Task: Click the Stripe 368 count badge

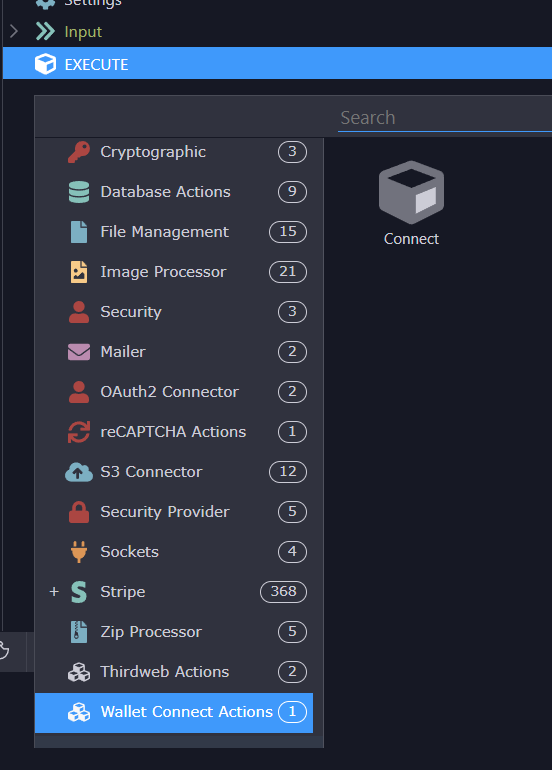Action: pyautogui.click(x=283, y=591)
